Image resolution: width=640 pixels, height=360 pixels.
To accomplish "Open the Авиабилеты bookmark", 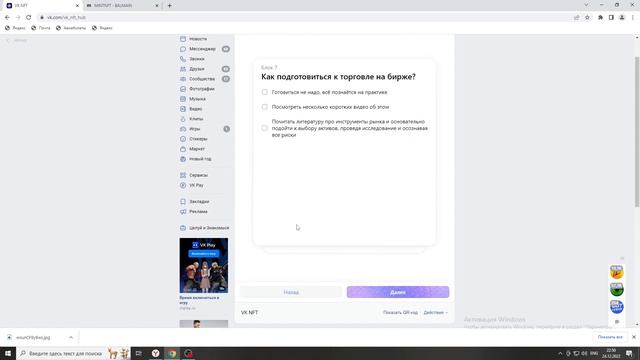I will click(71, 28).
